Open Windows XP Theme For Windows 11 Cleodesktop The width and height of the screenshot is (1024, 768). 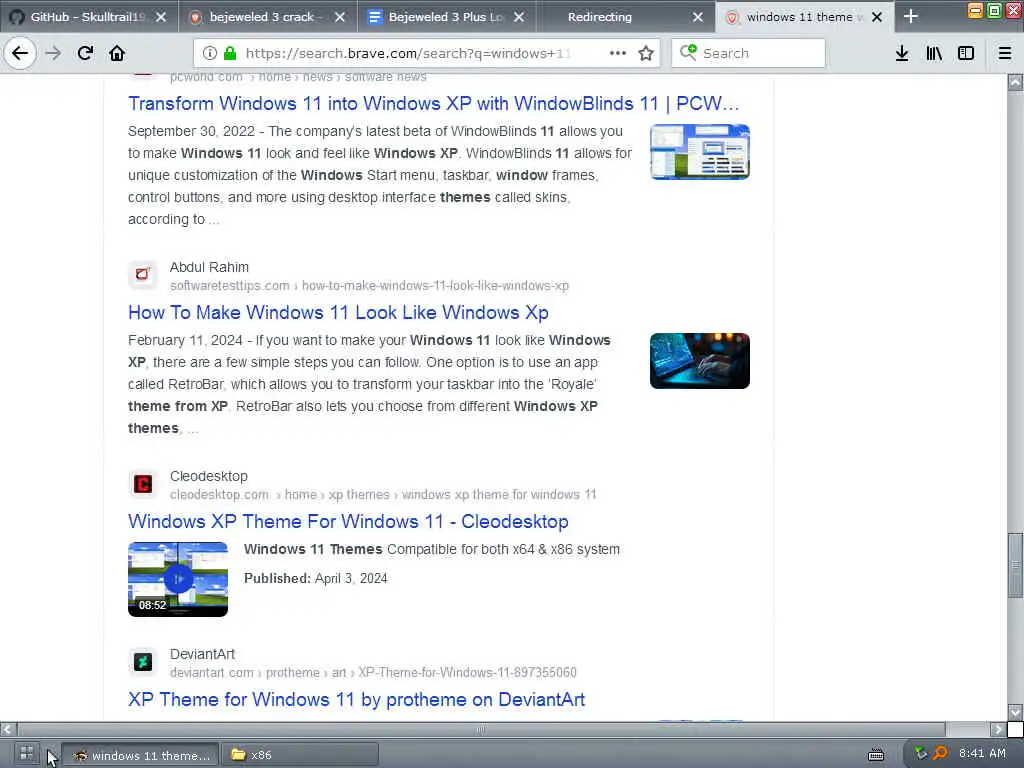348,521
